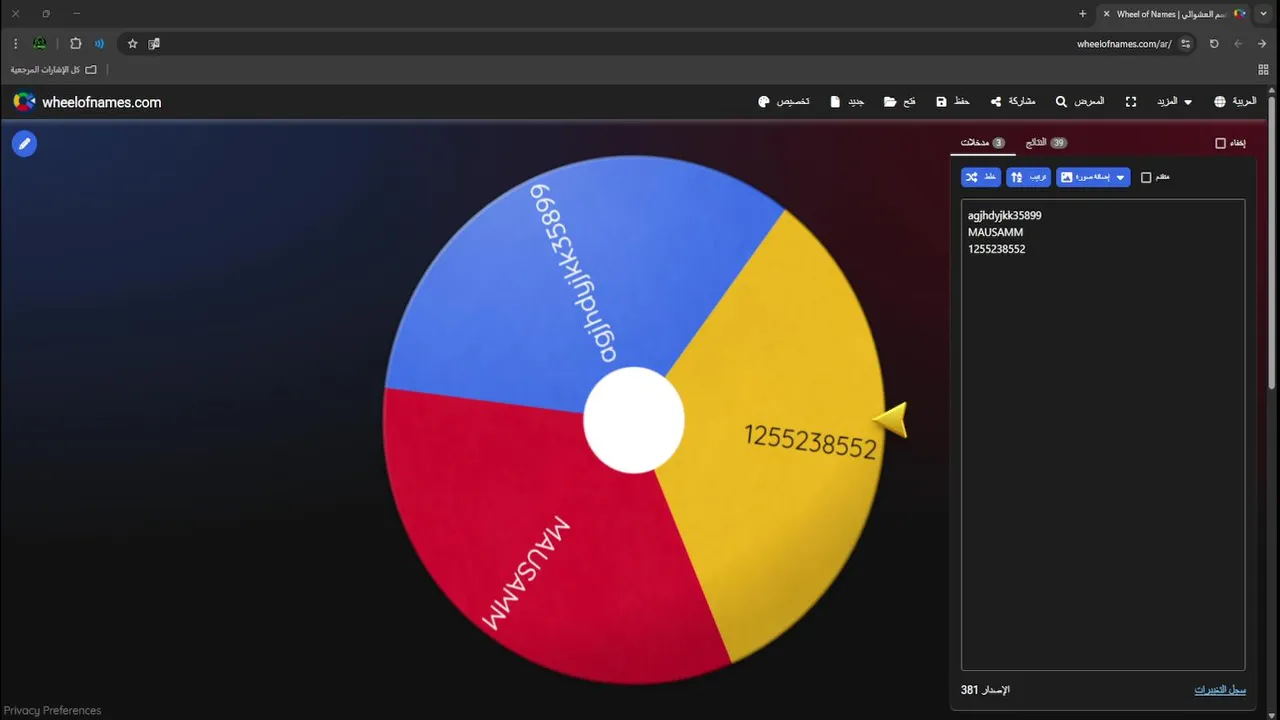Click the browser address bar URL
Viewport: 1280px width, 720px height.
1123,44
